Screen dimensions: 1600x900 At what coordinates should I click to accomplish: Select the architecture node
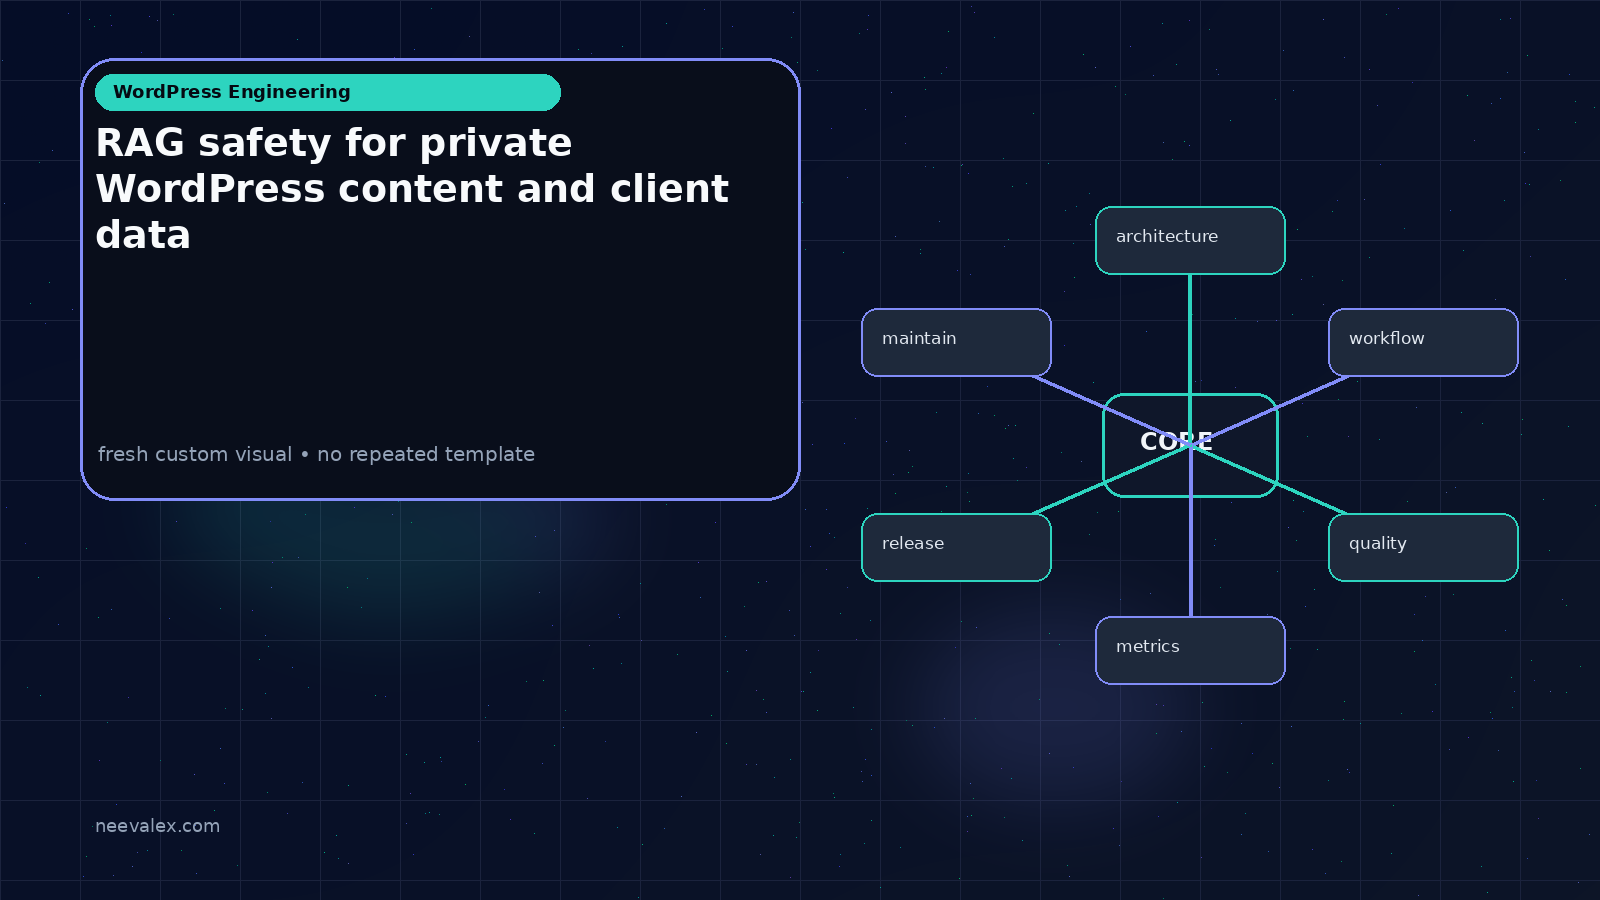click(1190, 240)
